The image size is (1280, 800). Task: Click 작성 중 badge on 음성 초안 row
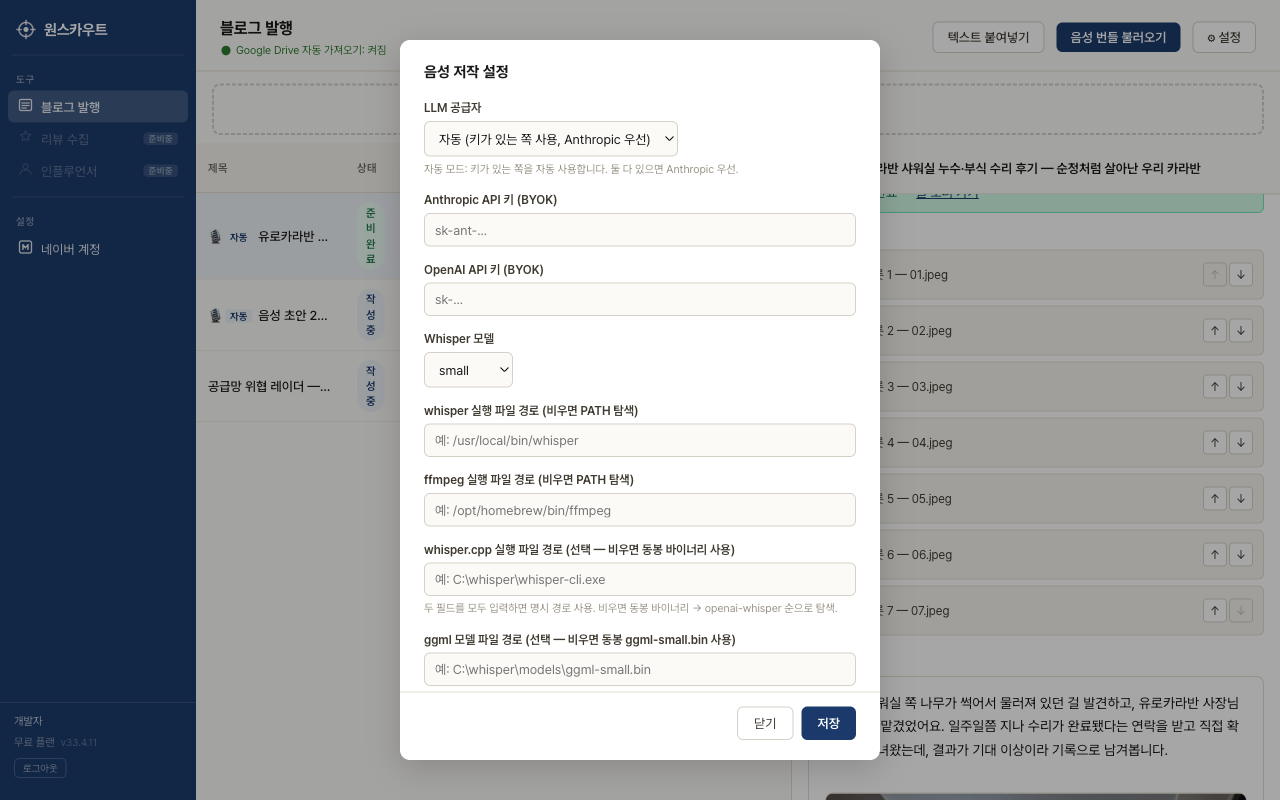tap(370, 315)
